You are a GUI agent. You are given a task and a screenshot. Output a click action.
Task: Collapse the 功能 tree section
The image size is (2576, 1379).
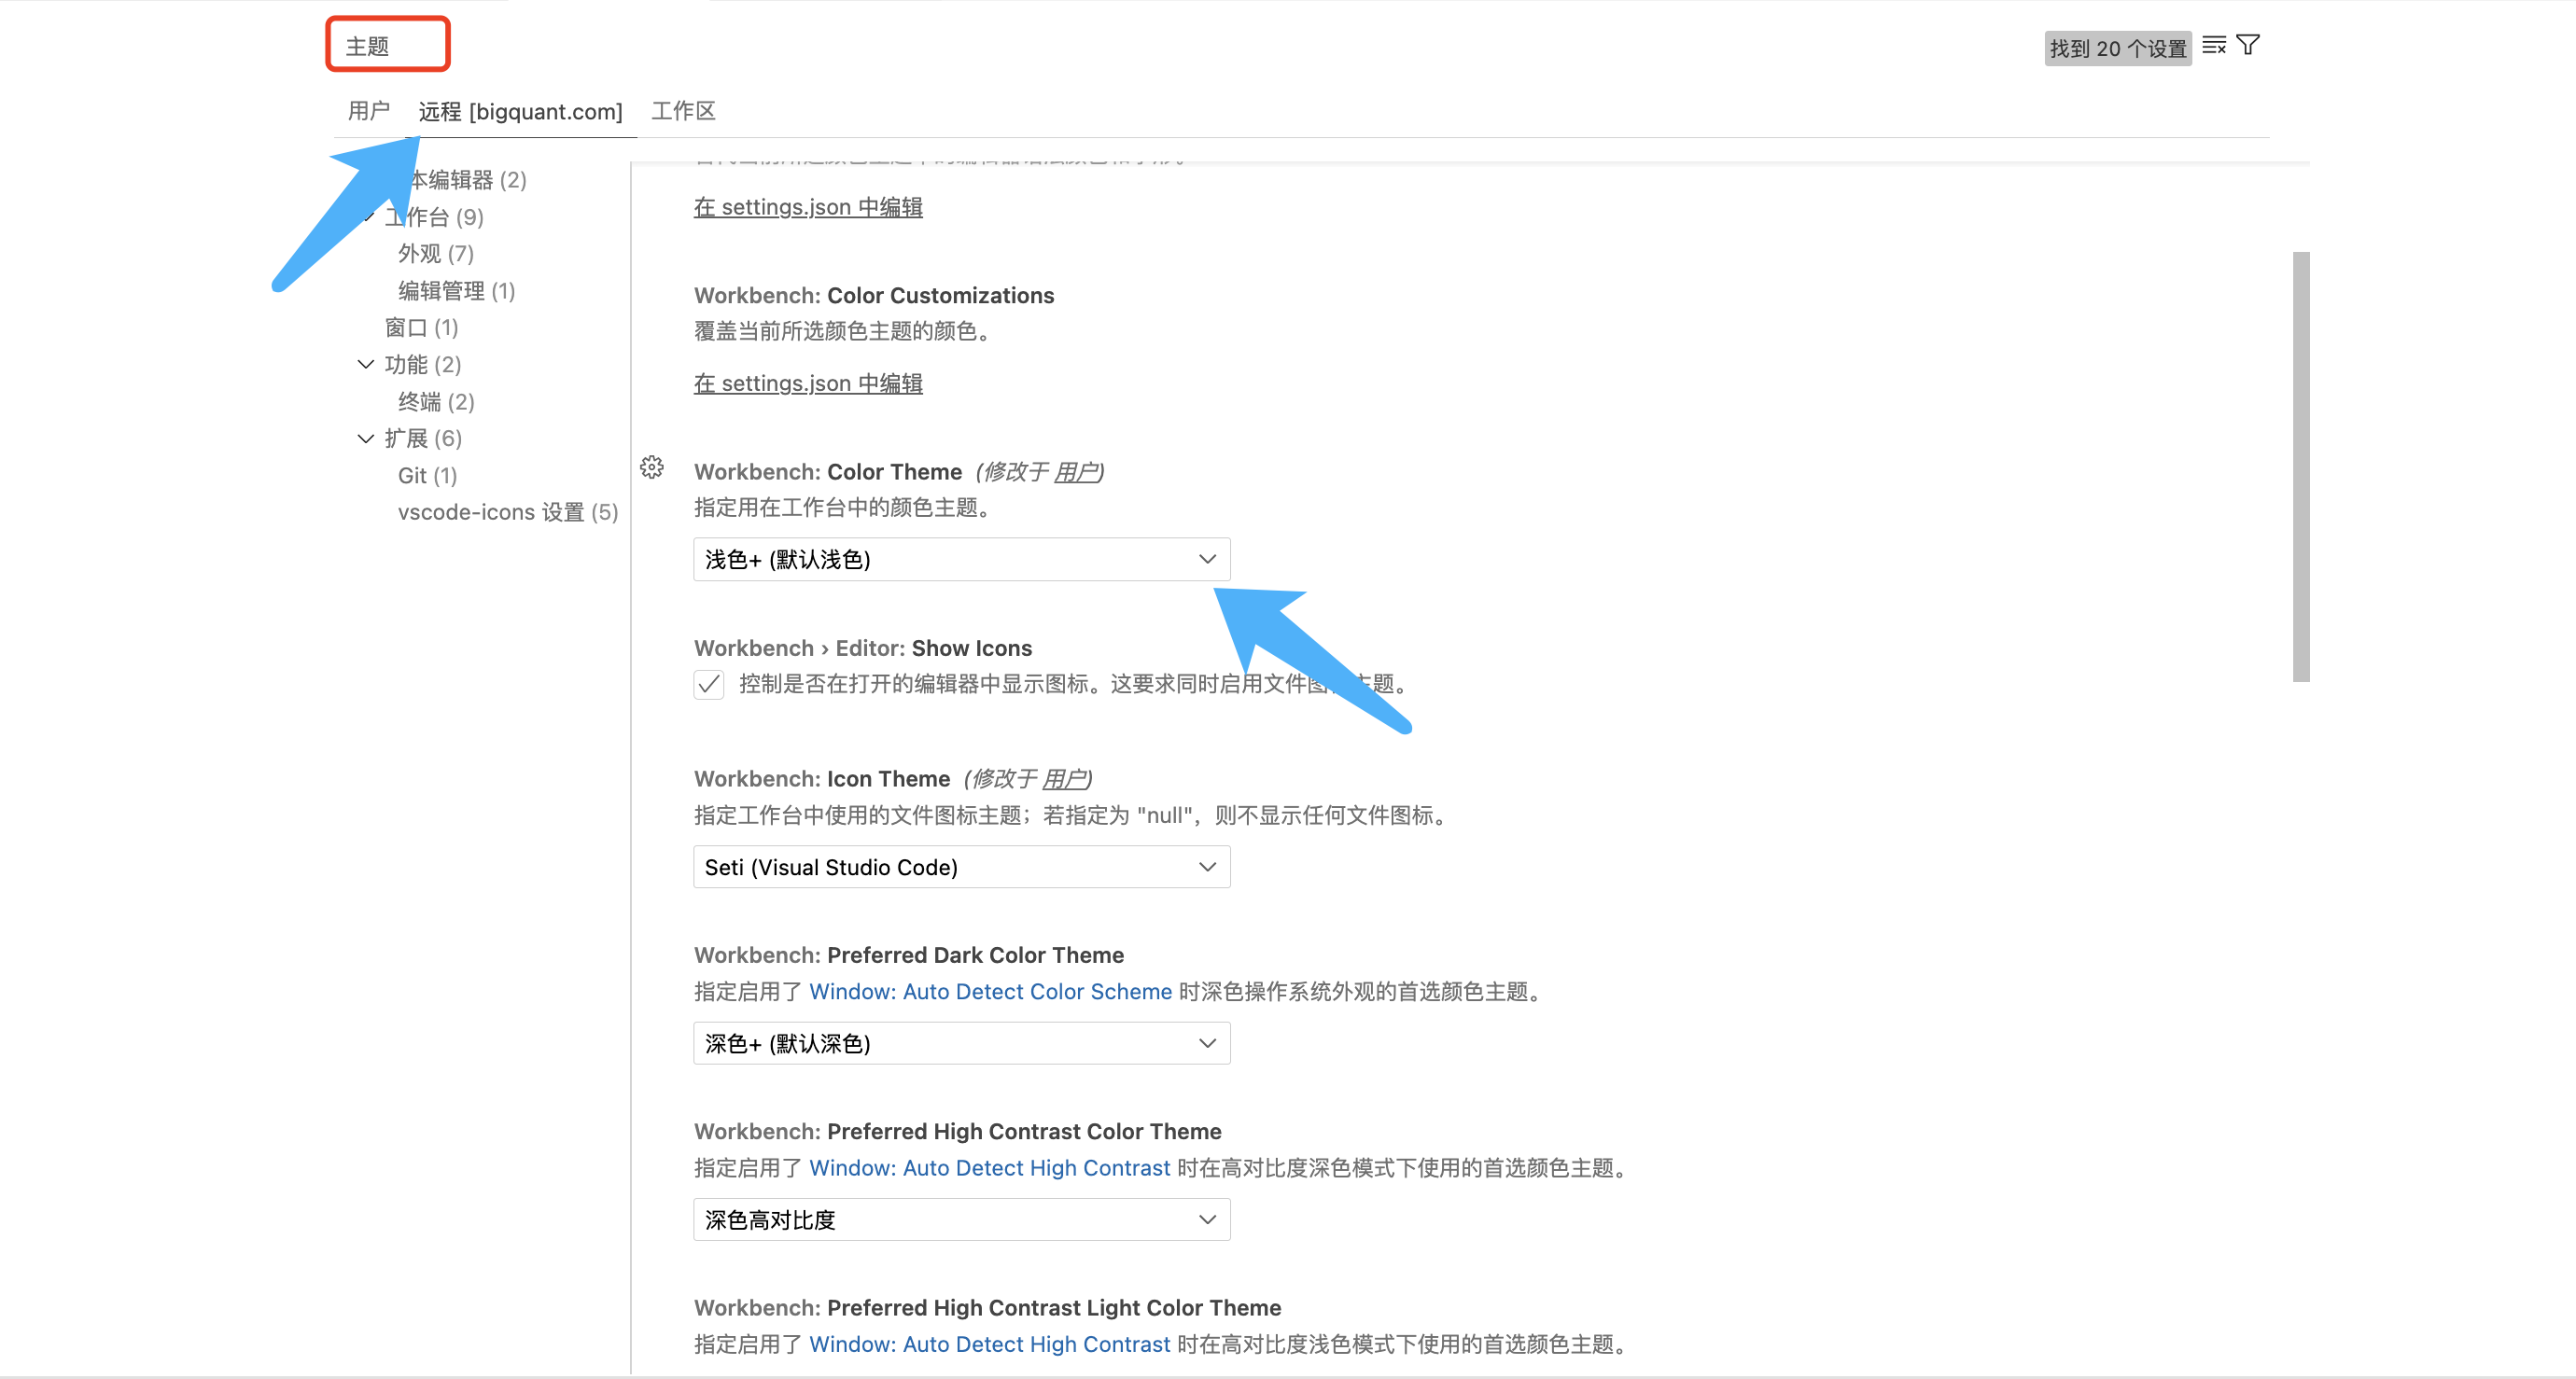coord(366,365)
